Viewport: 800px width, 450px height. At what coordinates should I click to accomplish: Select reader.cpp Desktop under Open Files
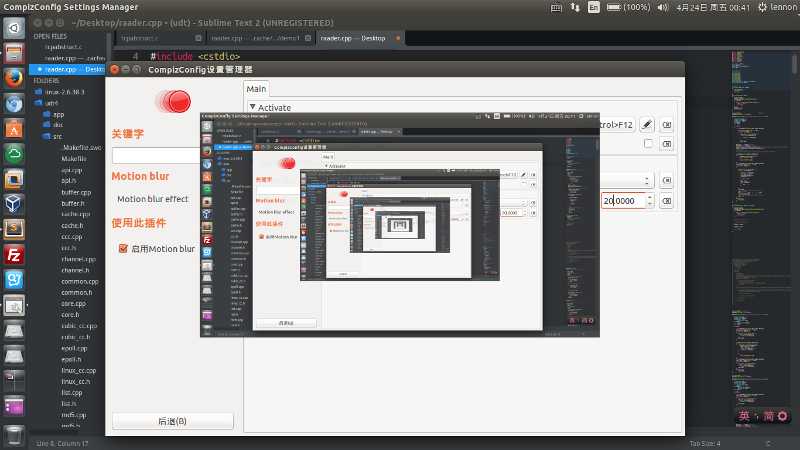click(67, 69)
